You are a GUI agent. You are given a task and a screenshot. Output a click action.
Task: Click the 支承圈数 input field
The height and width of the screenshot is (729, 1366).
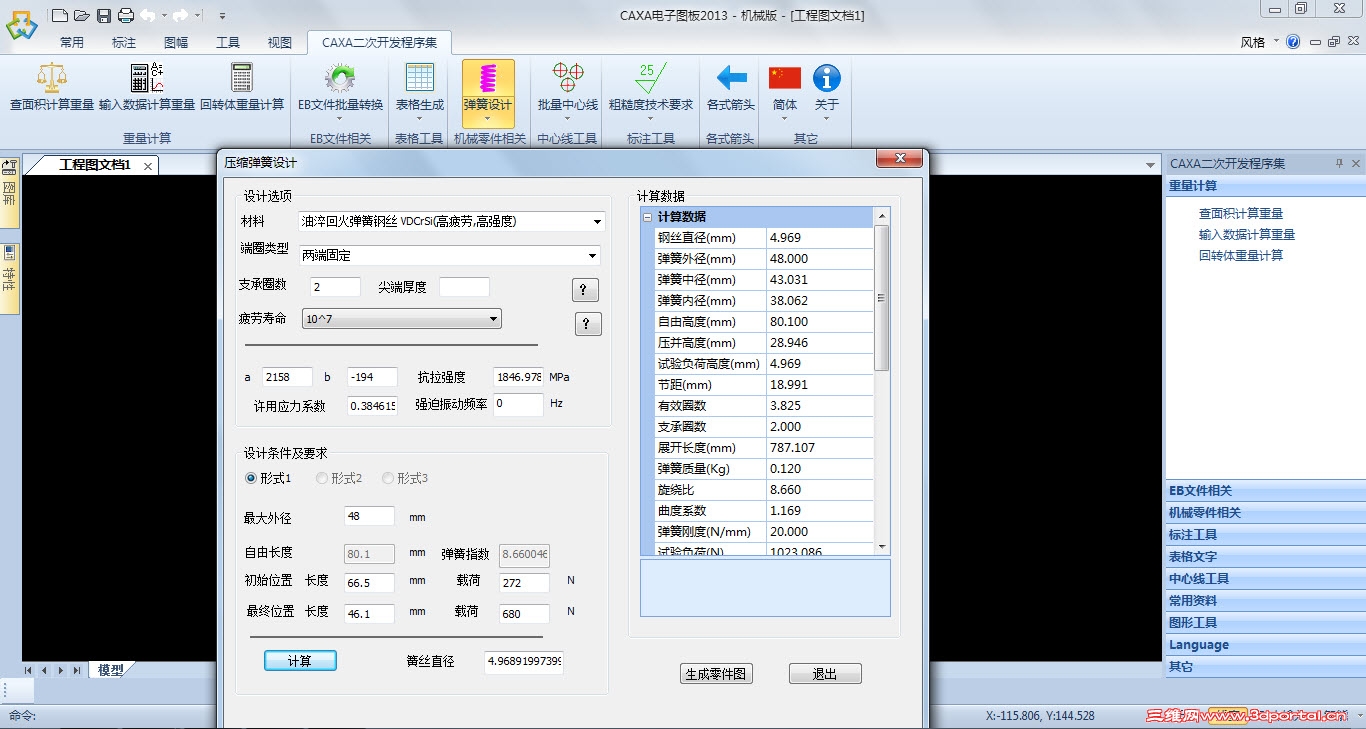point(335,287)
